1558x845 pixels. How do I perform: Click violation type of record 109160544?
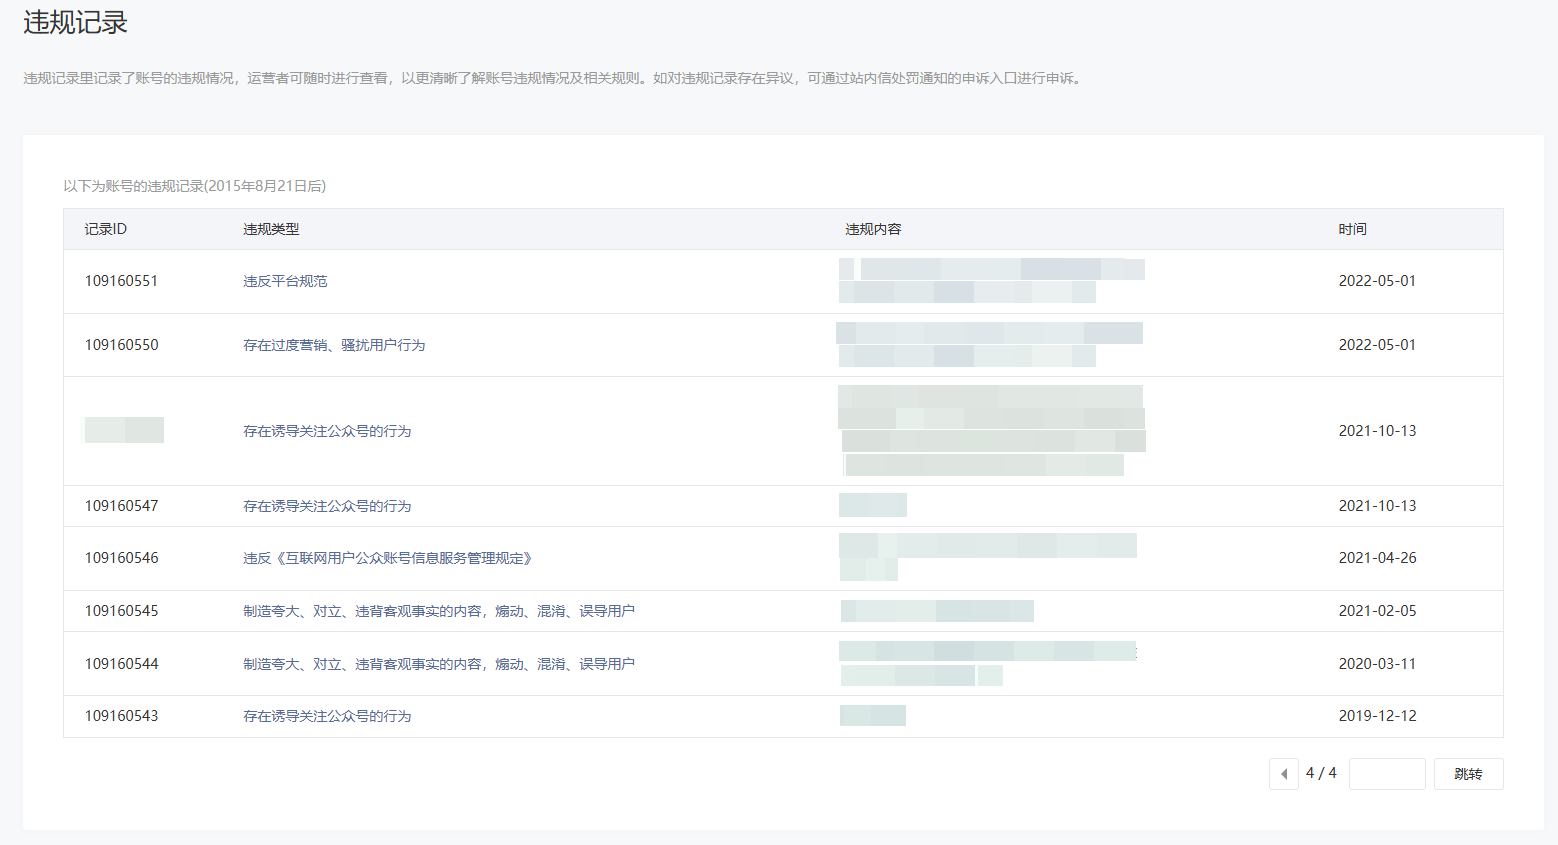(438, 664)
